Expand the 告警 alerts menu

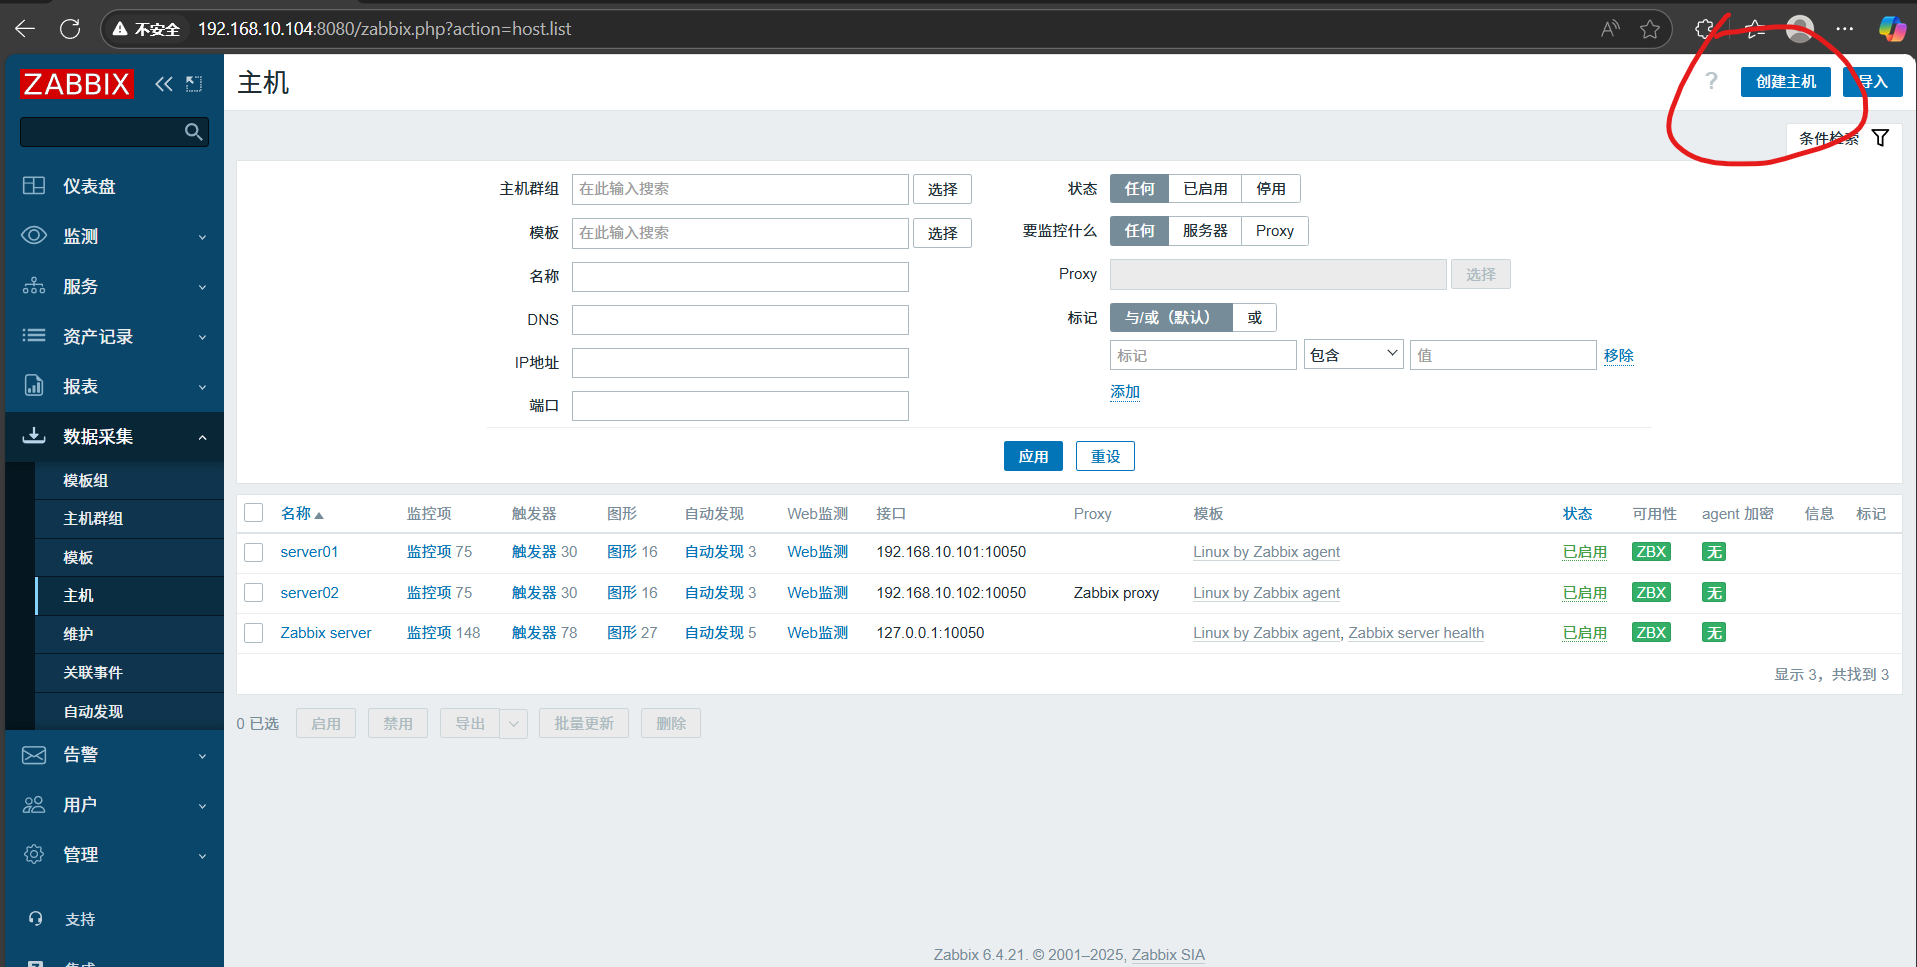point(114,755)
